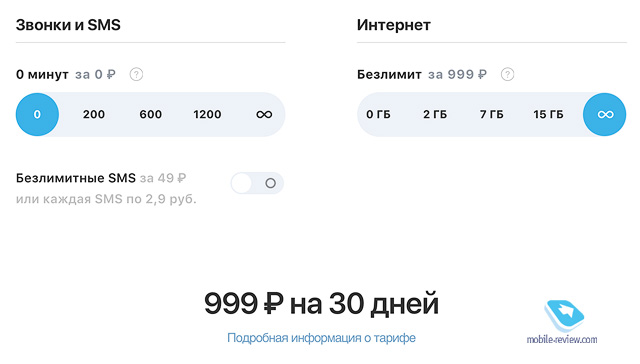Viewport: 640px width, 364px height.
Task: Select 15 ГБ internet option
Action: pyautogui.click(x=548, y=115)
